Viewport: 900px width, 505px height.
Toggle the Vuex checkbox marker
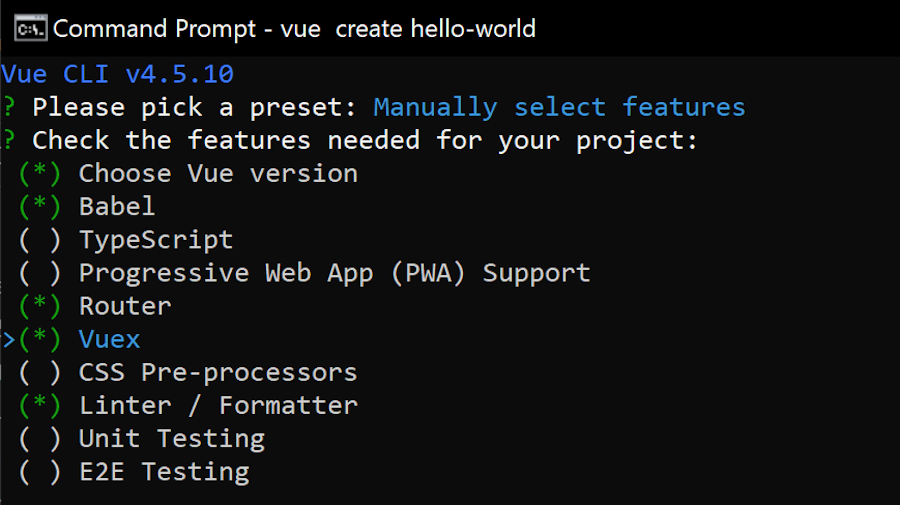click(x=40, y=339)
